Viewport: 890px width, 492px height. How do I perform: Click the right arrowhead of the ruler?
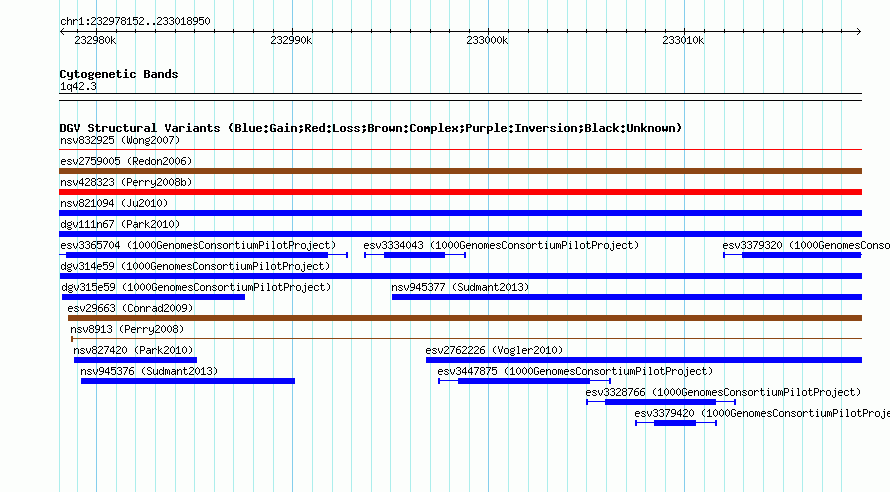(859, 32)
